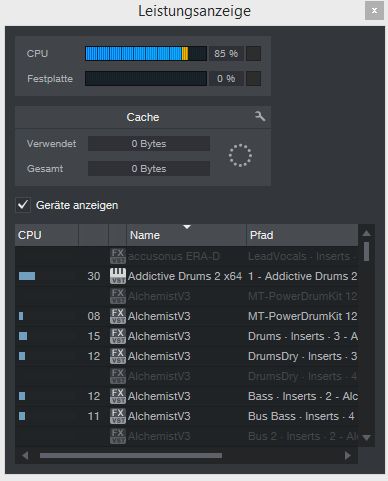Open Cache settings wrench icon

[260, 117]
